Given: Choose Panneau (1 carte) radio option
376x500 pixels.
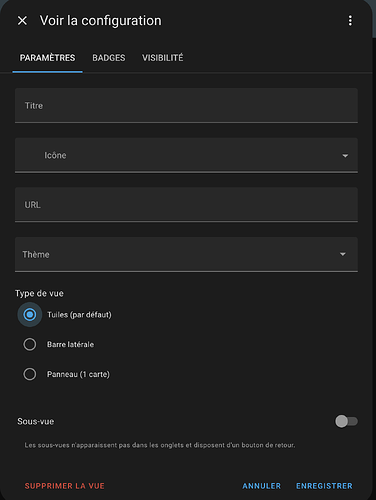Looking at the screenshot, I should pos(30,374).
